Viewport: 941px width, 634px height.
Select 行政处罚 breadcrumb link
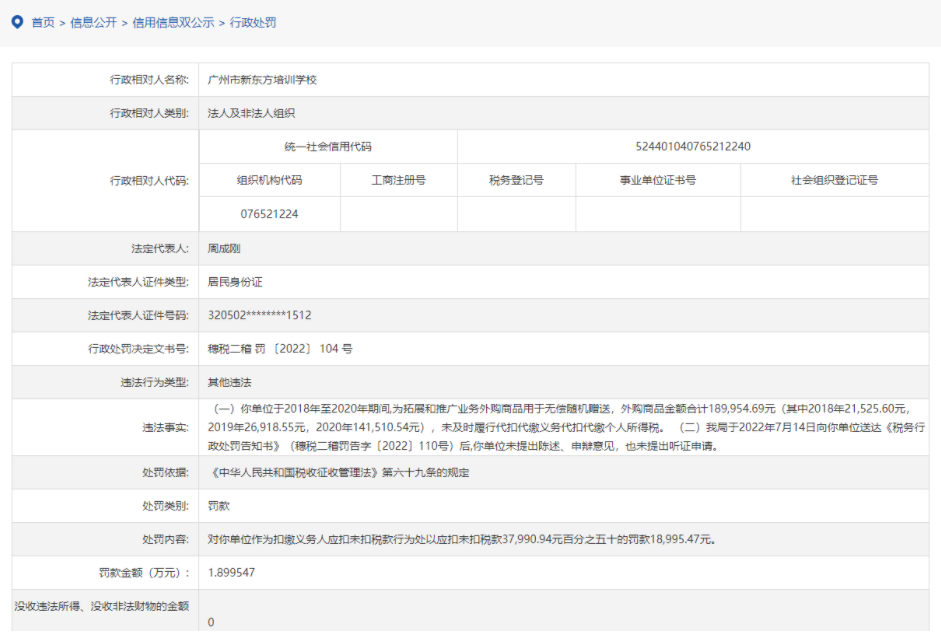[x=253, y=23]
